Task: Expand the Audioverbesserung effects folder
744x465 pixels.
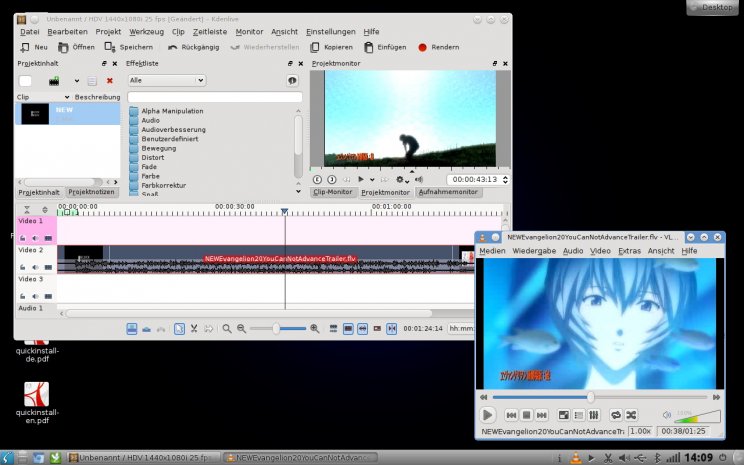Action: coord(134,130)
